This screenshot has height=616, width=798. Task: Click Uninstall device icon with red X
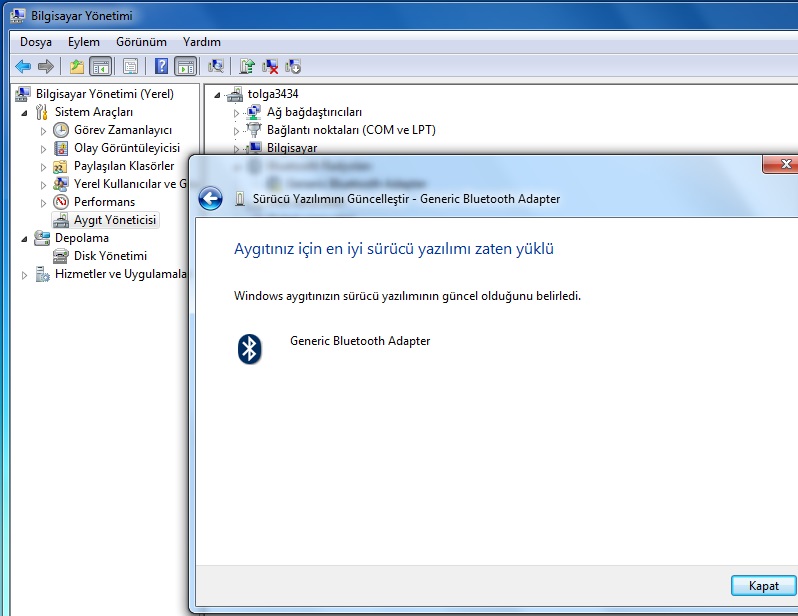[x=270, y=67]
